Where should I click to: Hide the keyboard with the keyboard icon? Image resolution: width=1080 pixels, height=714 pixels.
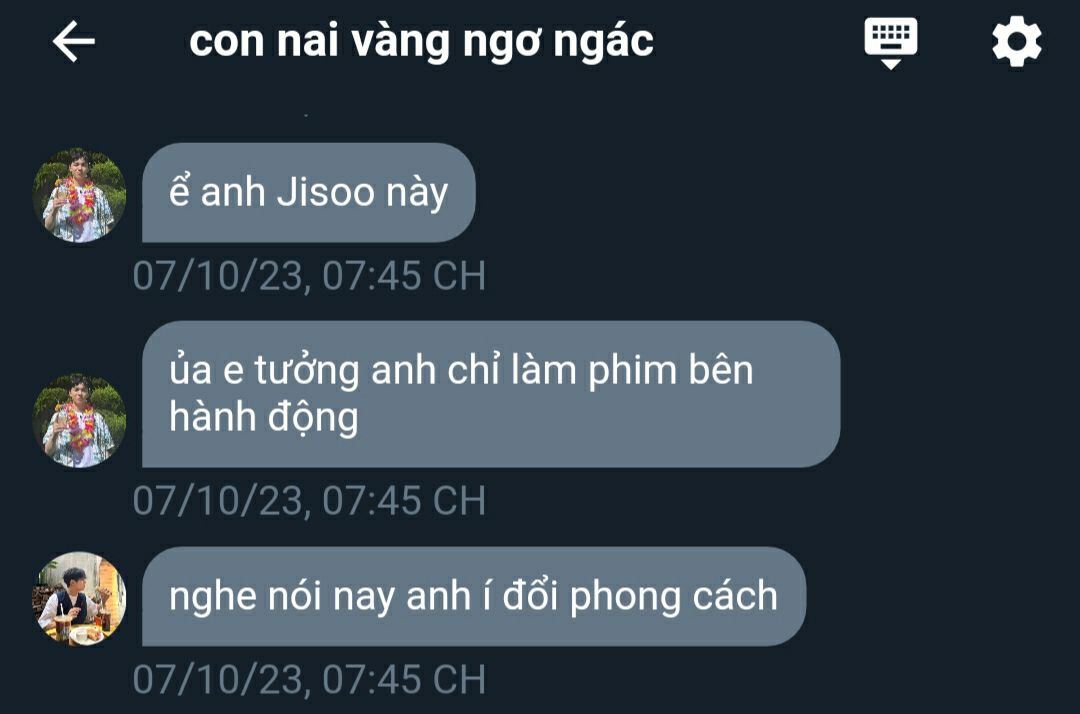tap(891, 43)
